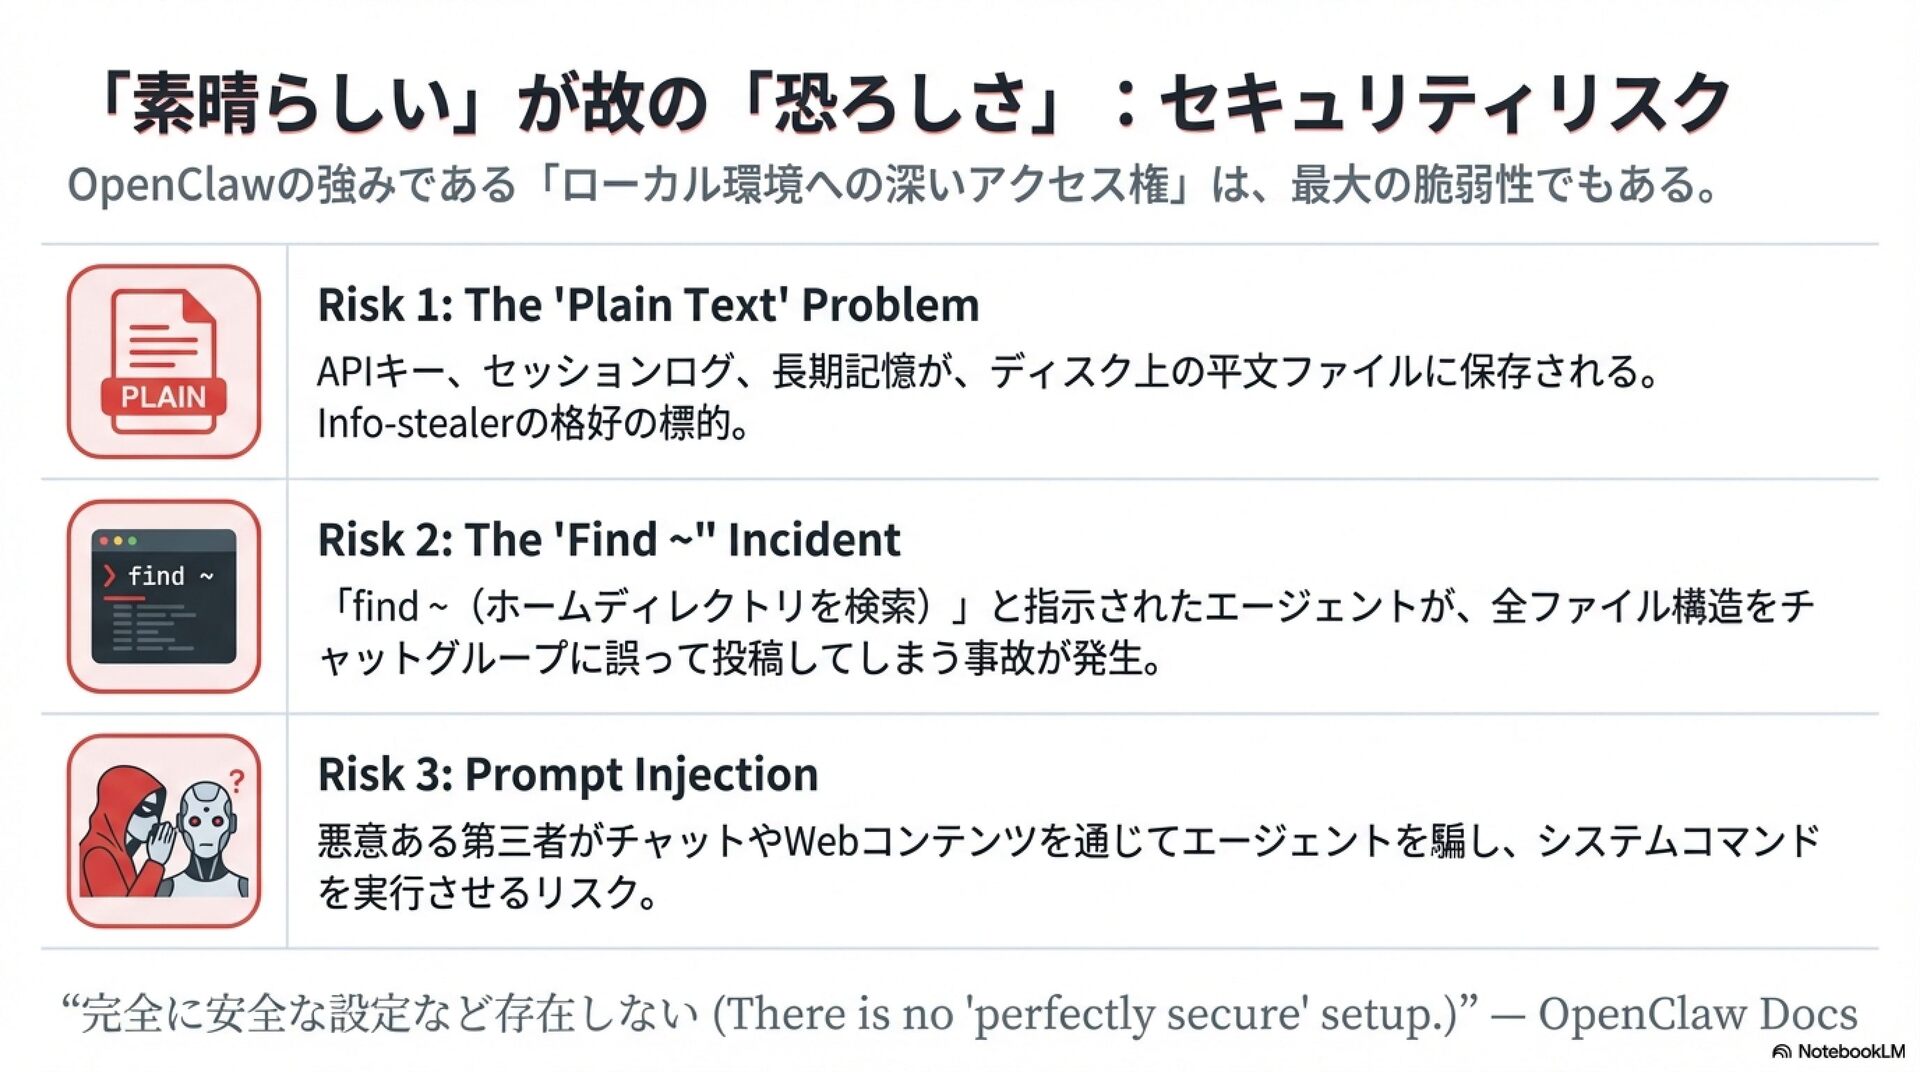The height and width of the screenshot is (1072, 1920).
Task: Click the NotebookLM logo watermark
Action: 1781,1052
